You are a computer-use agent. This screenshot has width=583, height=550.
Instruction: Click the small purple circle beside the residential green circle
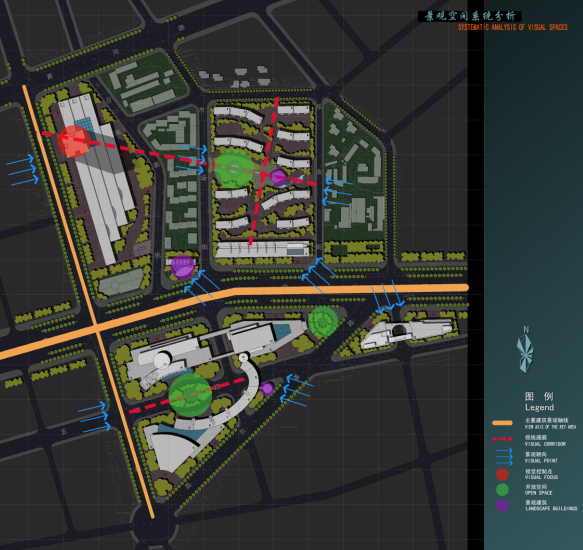(x=278, y=177)
